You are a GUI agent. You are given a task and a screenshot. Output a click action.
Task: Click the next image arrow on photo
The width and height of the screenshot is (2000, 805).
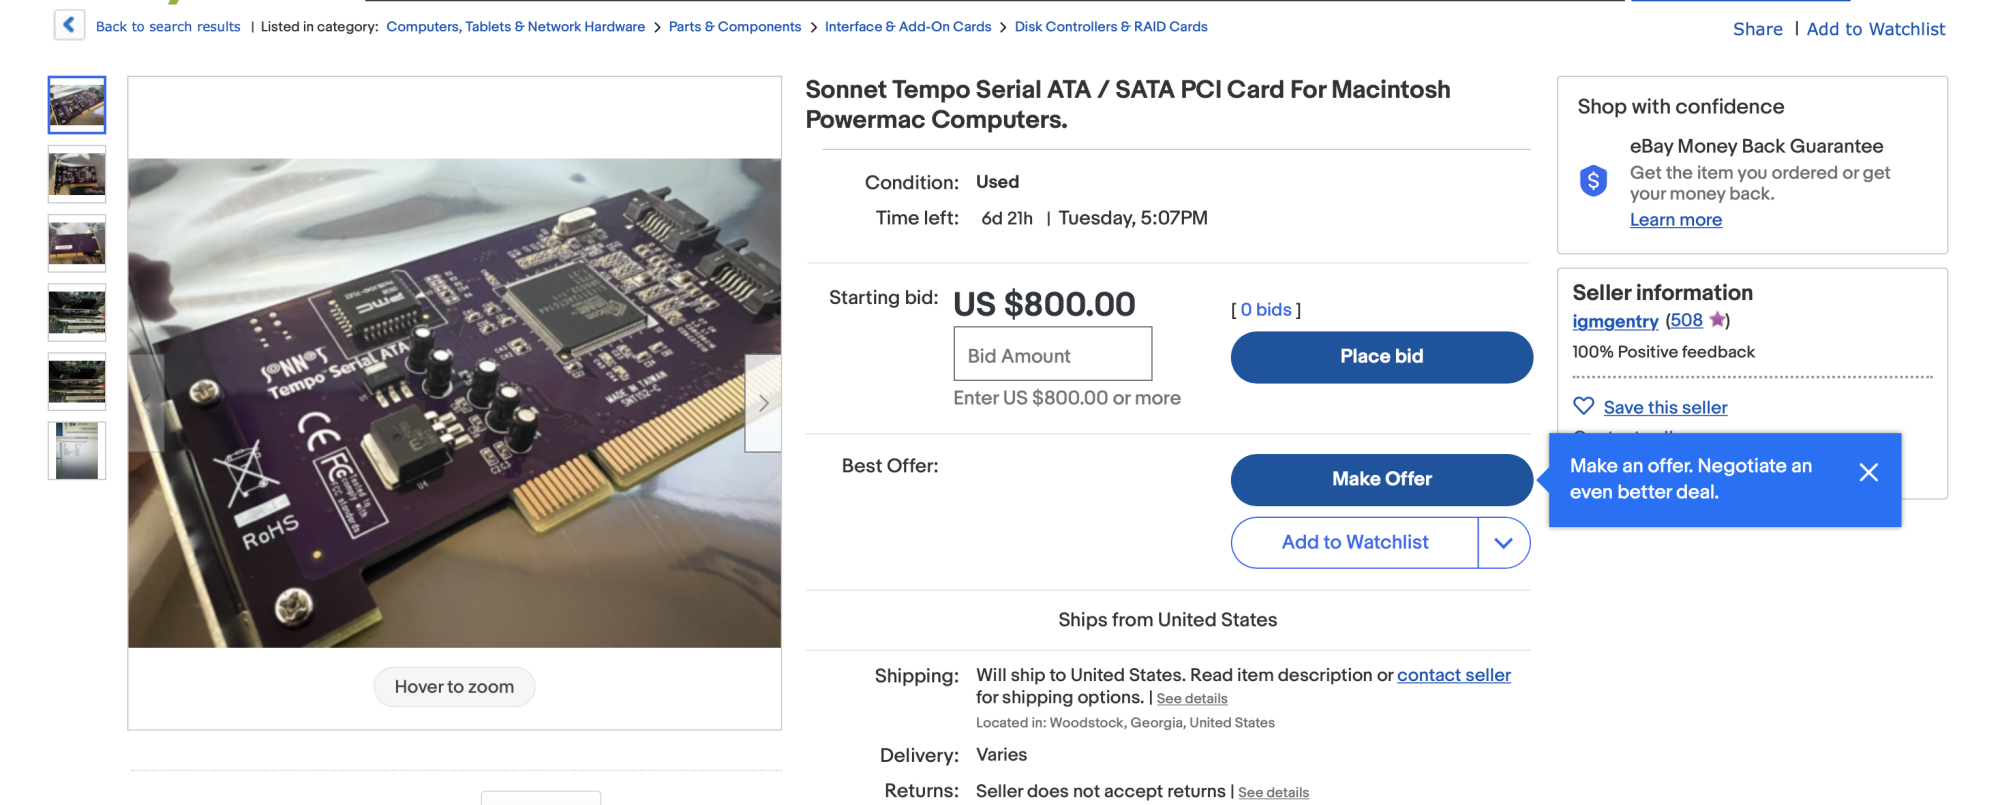(x=763, y=403)
